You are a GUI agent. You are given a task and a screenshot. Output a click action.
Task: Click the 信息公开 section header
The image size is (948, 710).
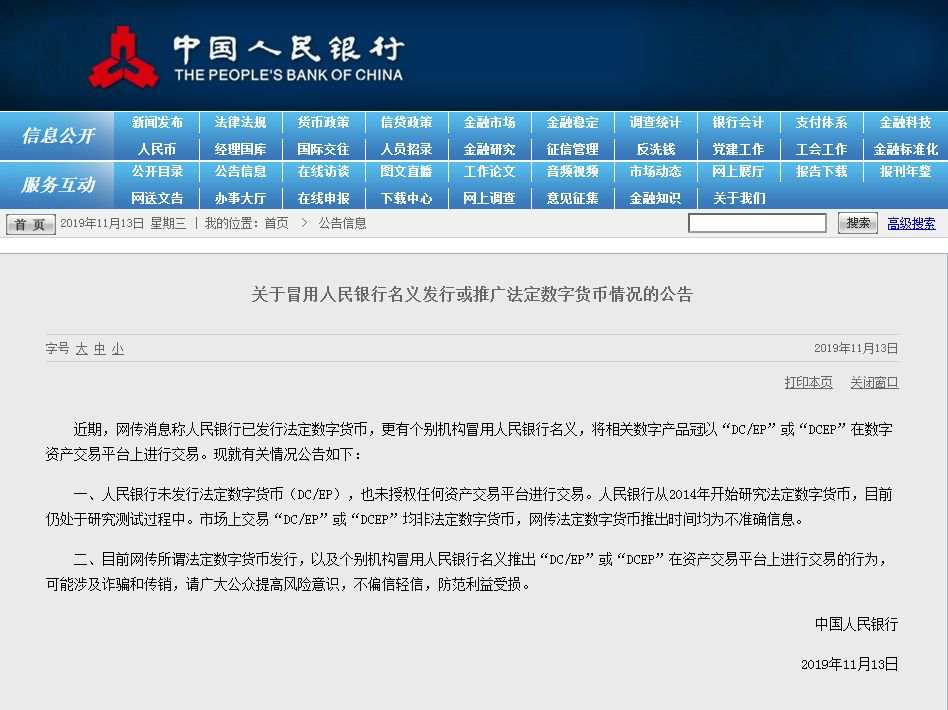tap(58, 135)
